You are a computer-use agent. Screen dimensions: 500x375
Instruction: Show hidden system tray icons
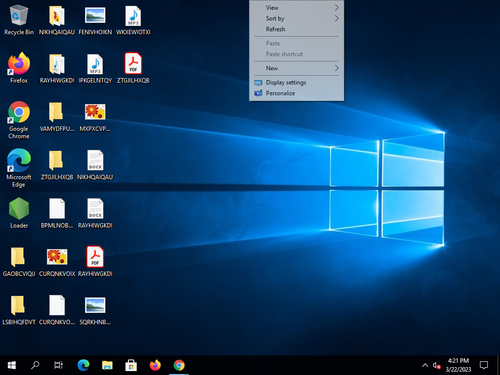[x=425, y=365]
